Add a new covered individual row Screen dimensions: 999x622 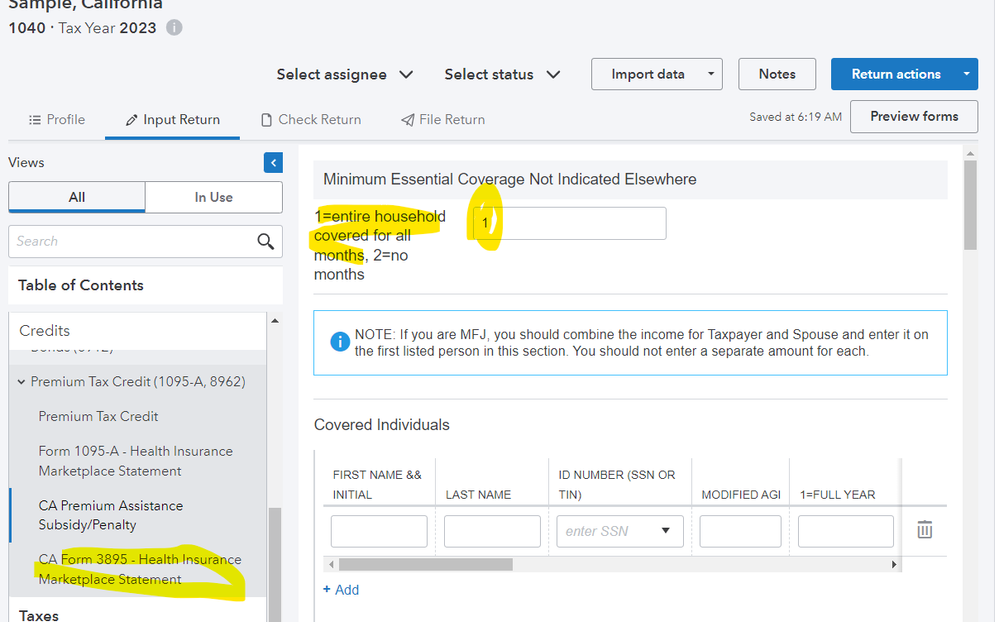[341, 590]
